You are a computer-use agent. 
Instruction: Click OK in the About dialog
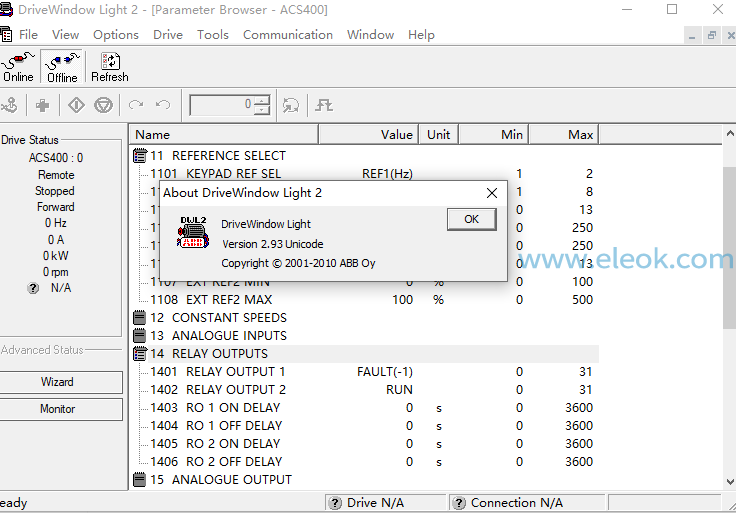tap(471, 219)
